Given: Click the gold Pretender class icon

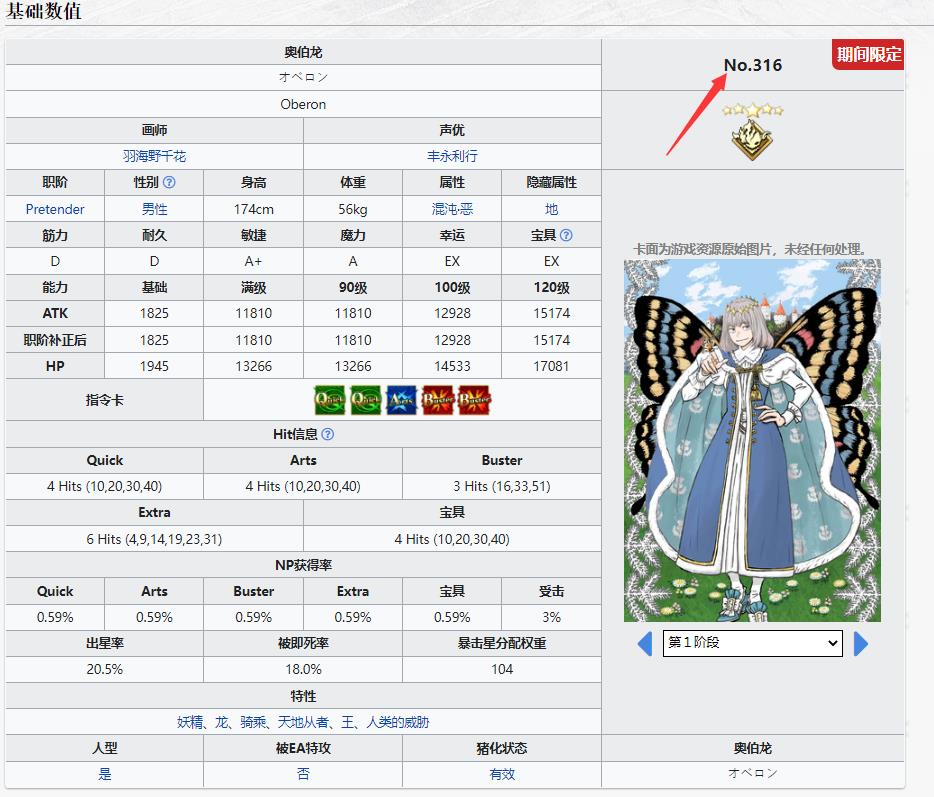Looking at the screenshot, I should (744, 140).
